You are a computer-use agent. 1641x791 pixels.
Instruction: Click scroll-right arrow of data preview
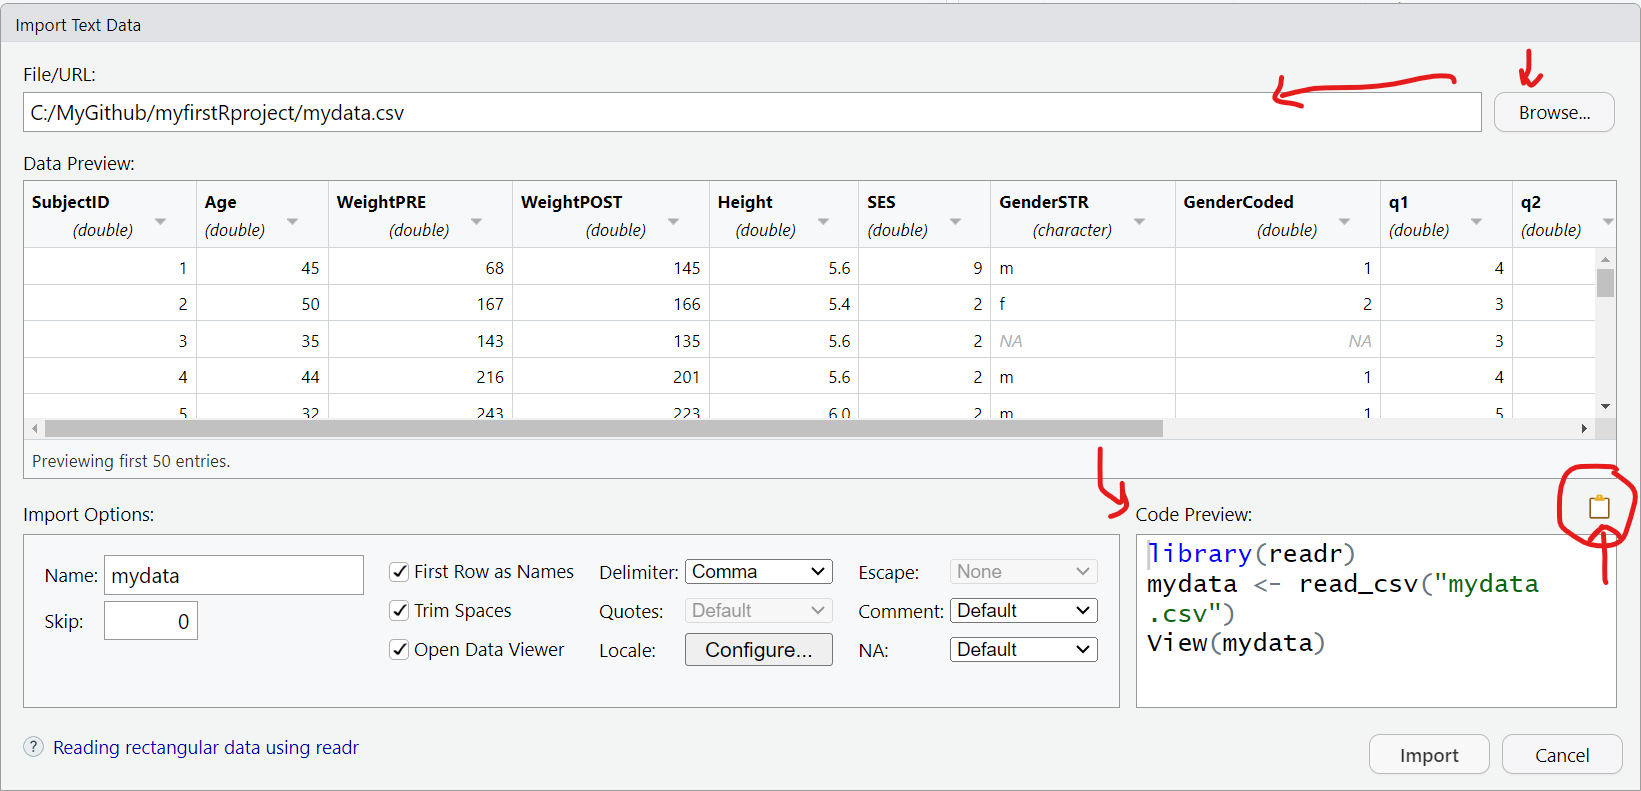point(1584,429)
